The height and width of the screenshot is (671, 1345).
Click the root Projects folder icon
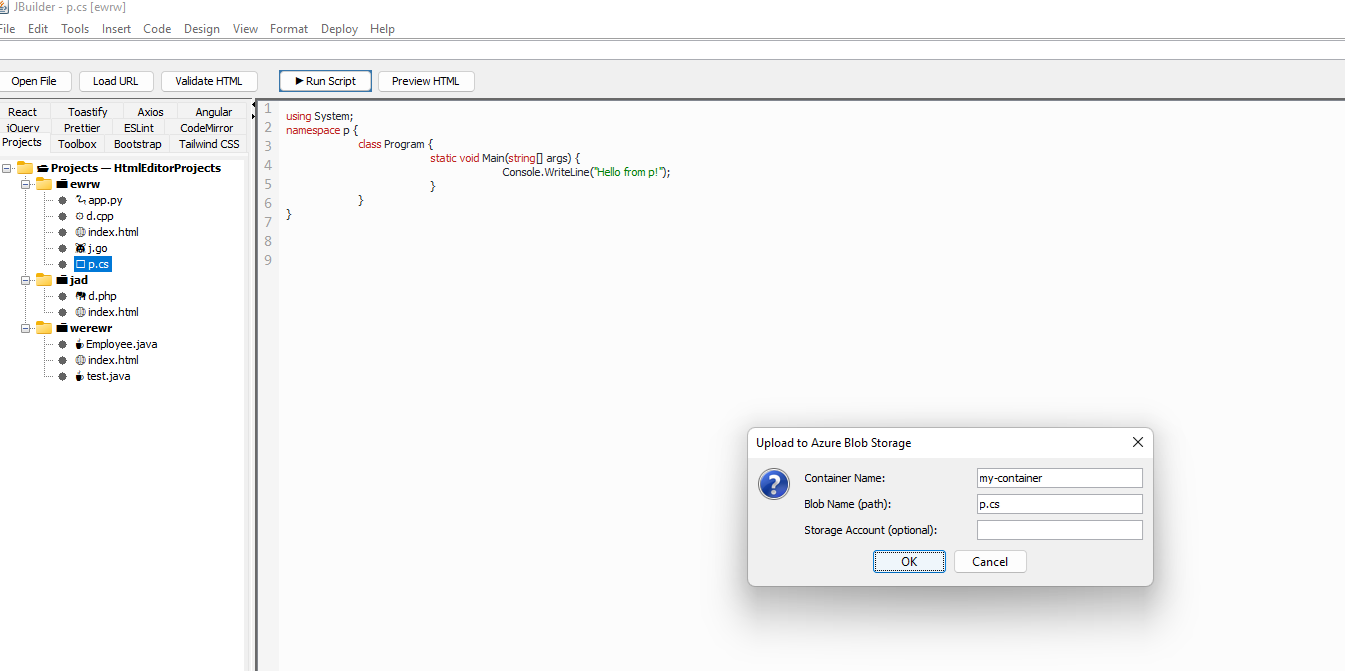click(25, 168)
